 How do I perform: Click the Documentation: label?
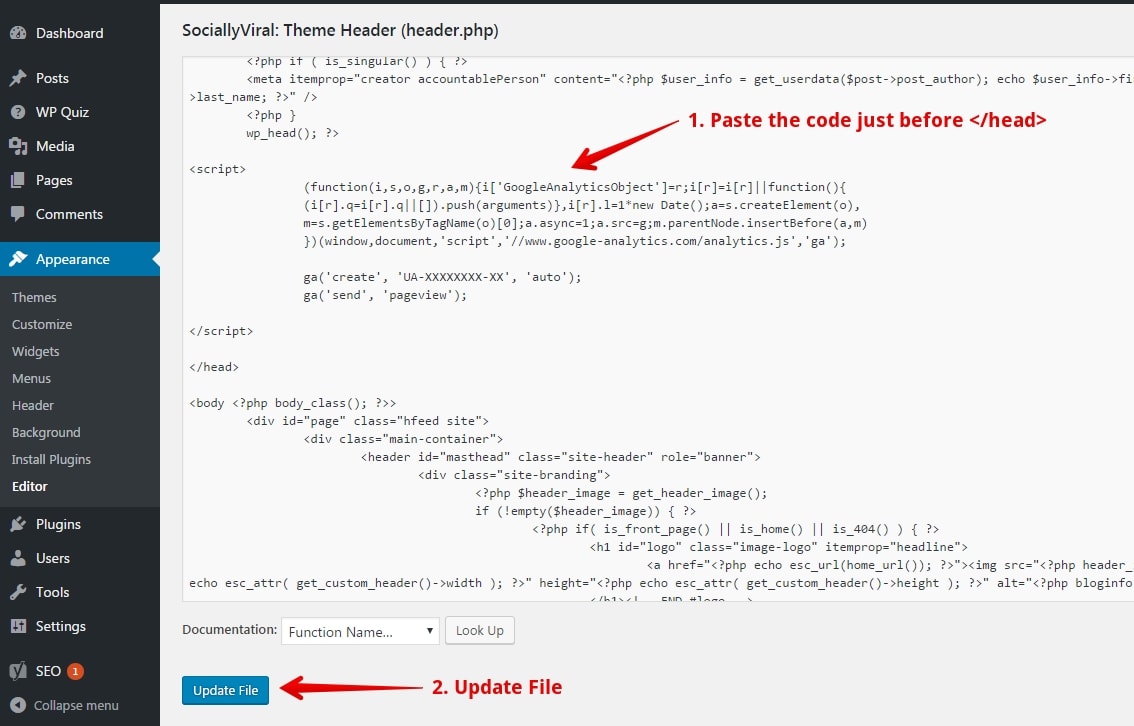[229, 630]
